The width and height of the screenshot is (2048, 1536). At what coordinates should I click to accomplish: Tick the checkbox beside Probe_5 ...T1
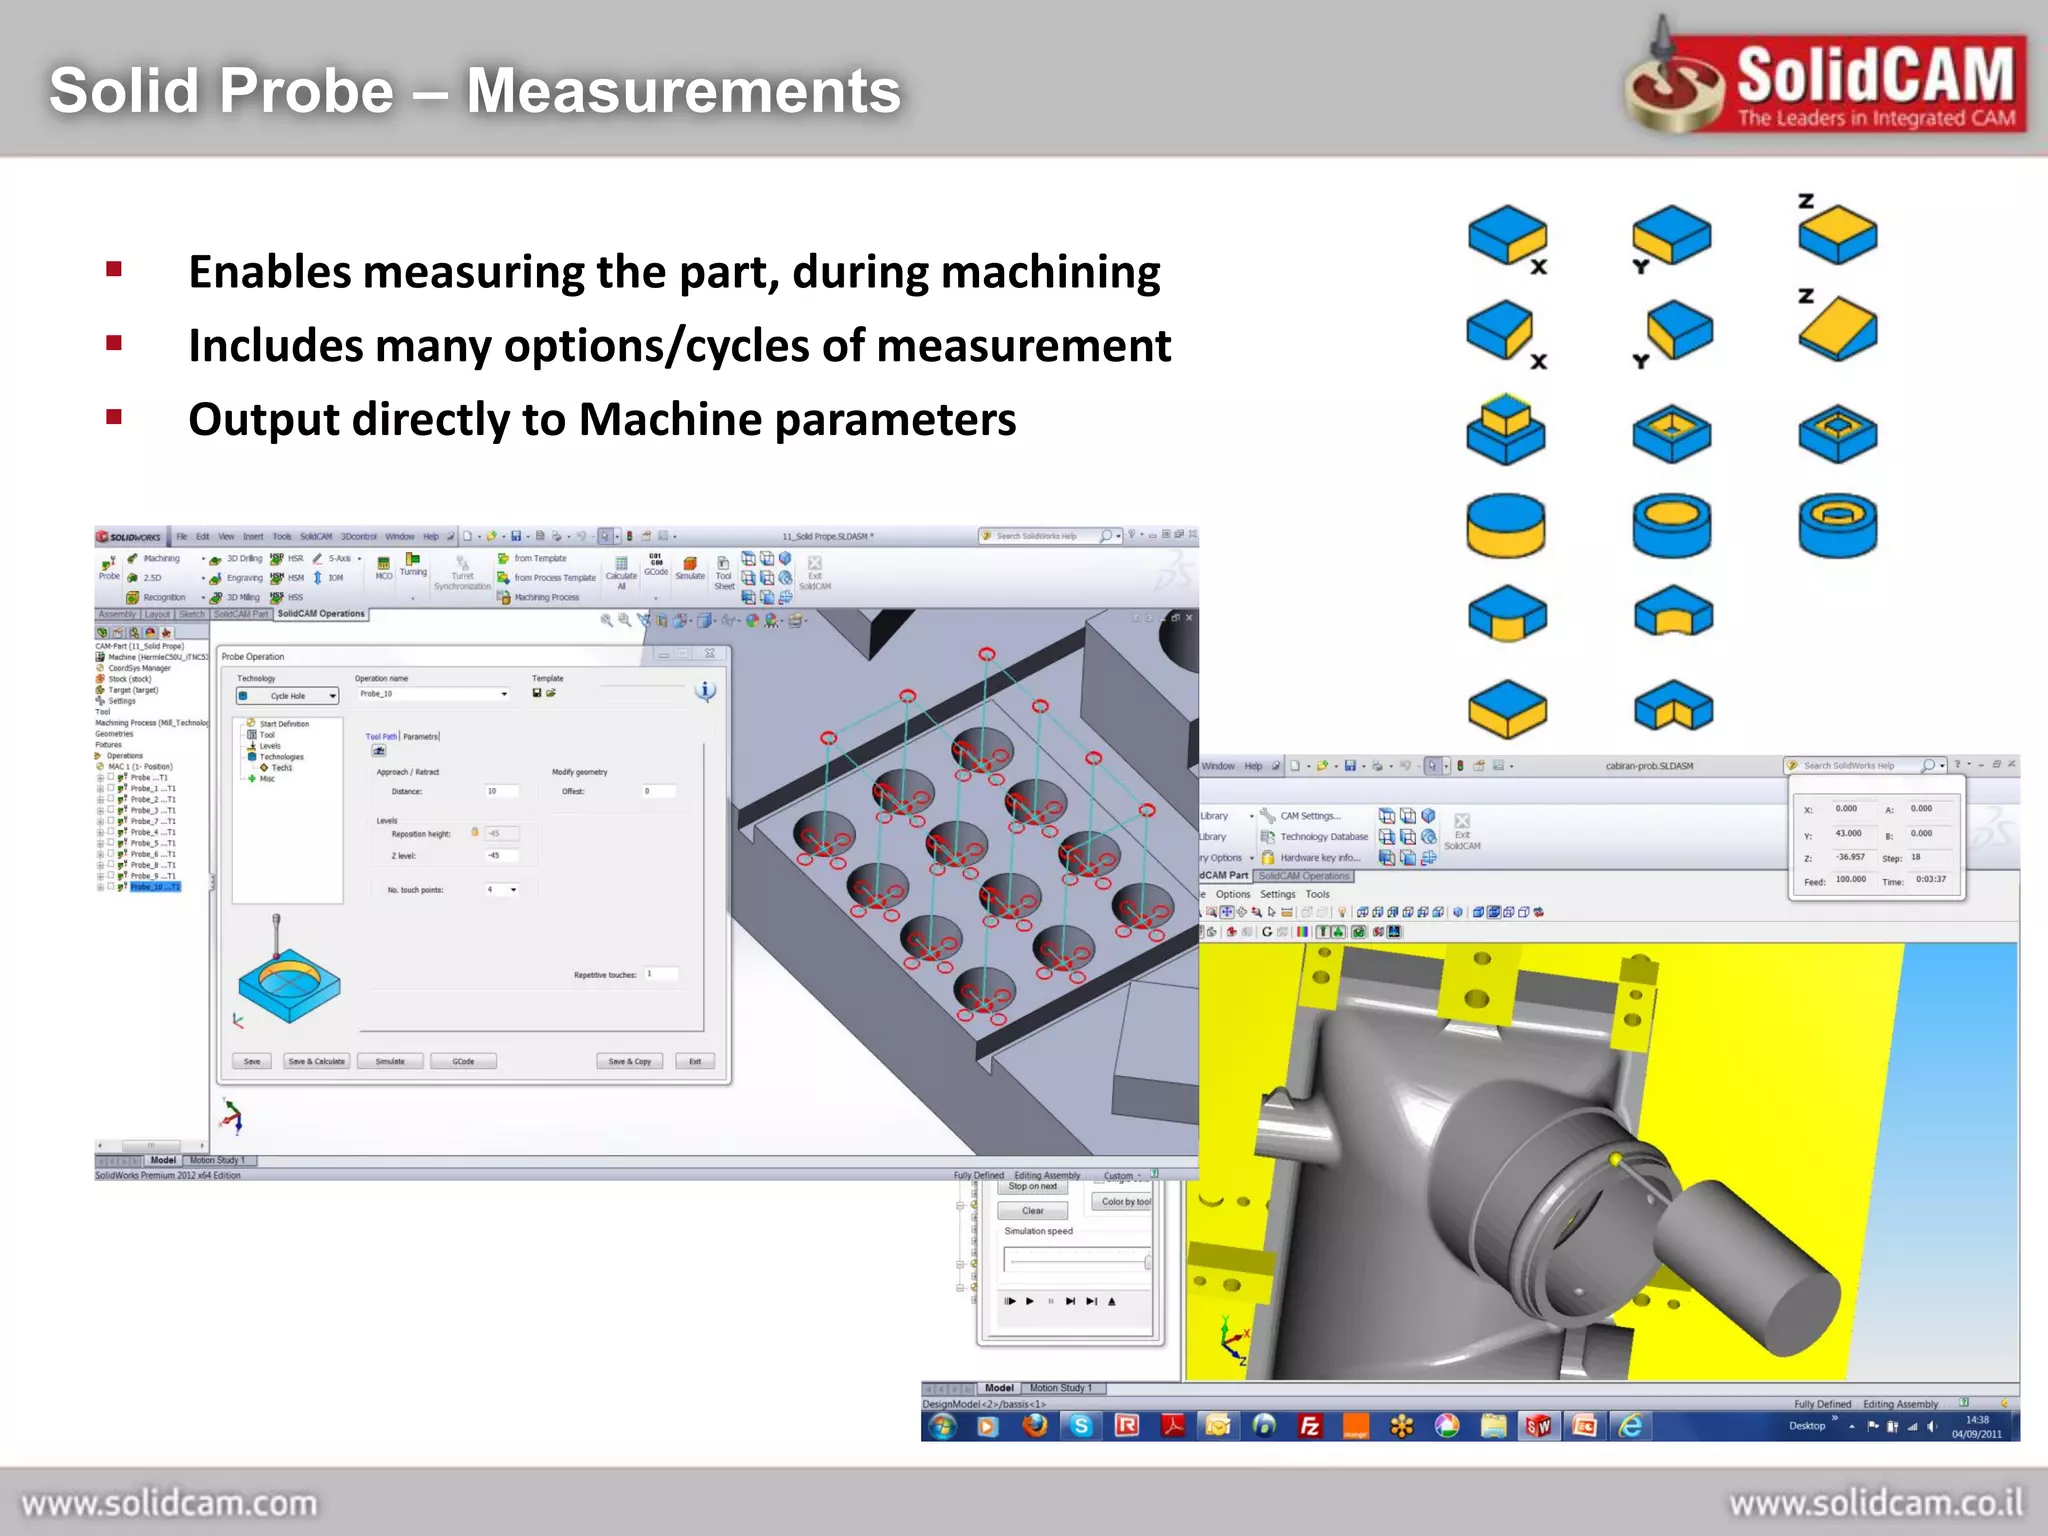click(112, 843)
